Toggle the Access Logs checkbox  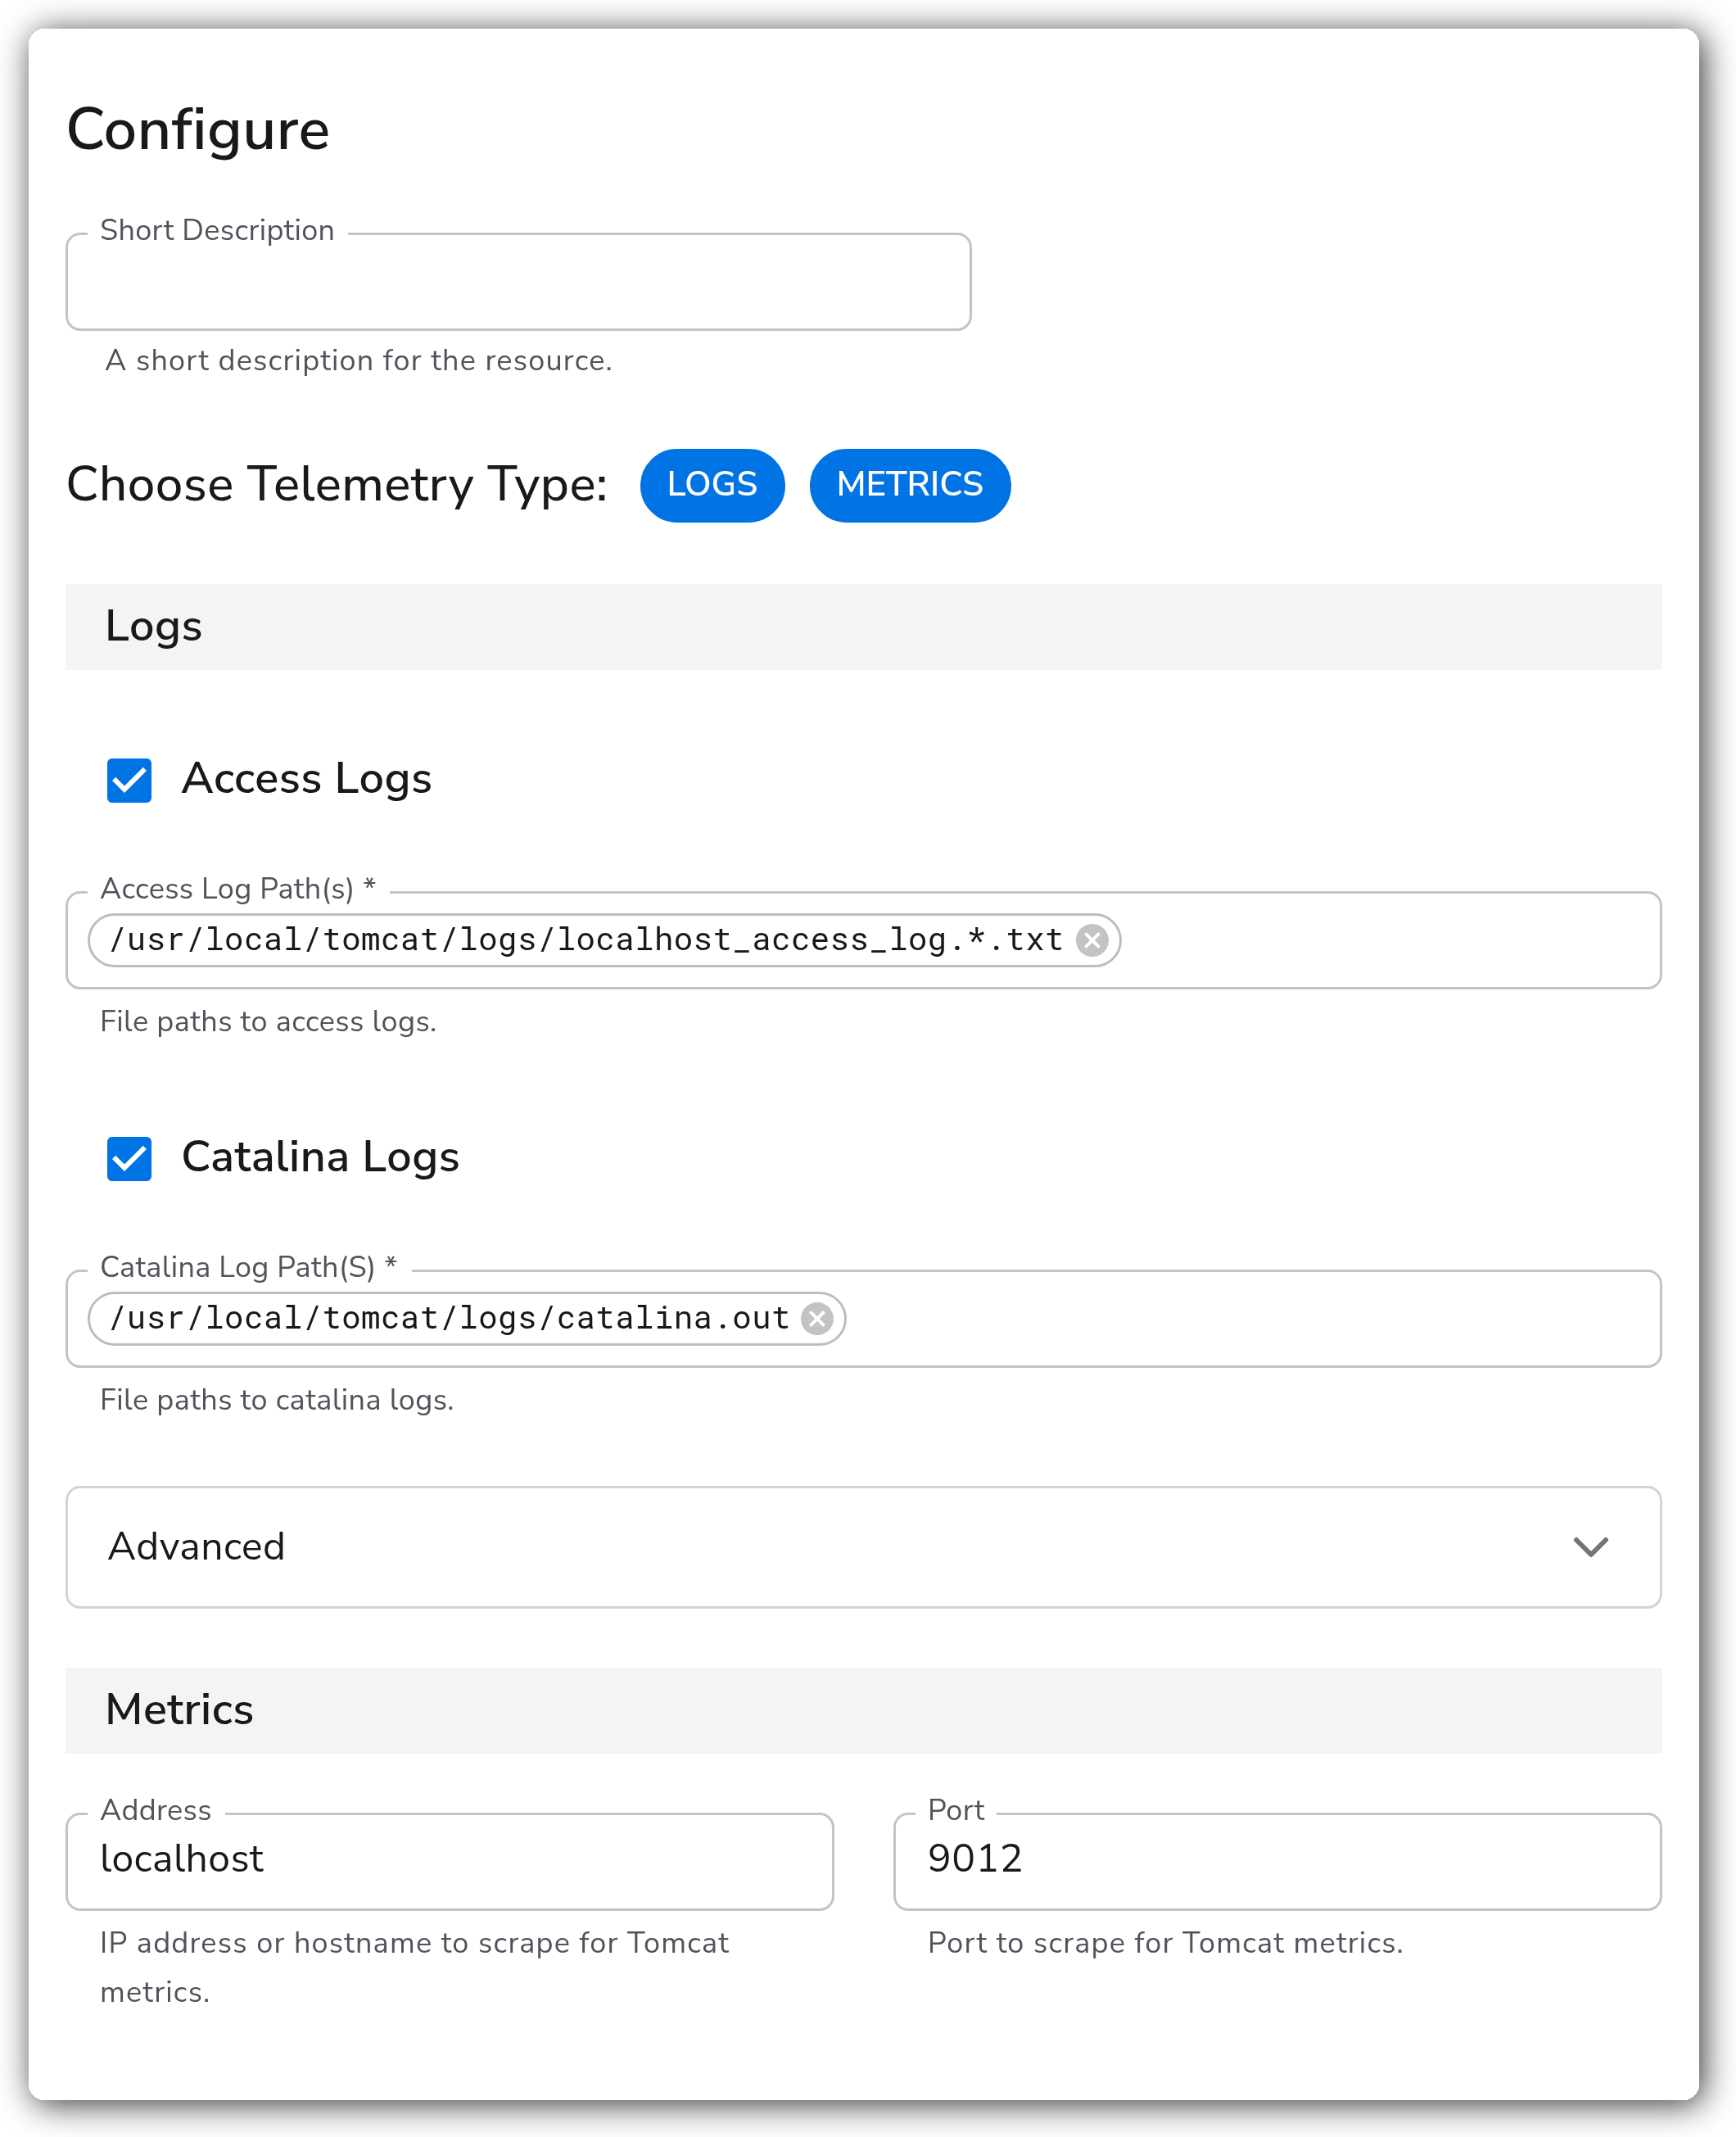click(129, 780)
